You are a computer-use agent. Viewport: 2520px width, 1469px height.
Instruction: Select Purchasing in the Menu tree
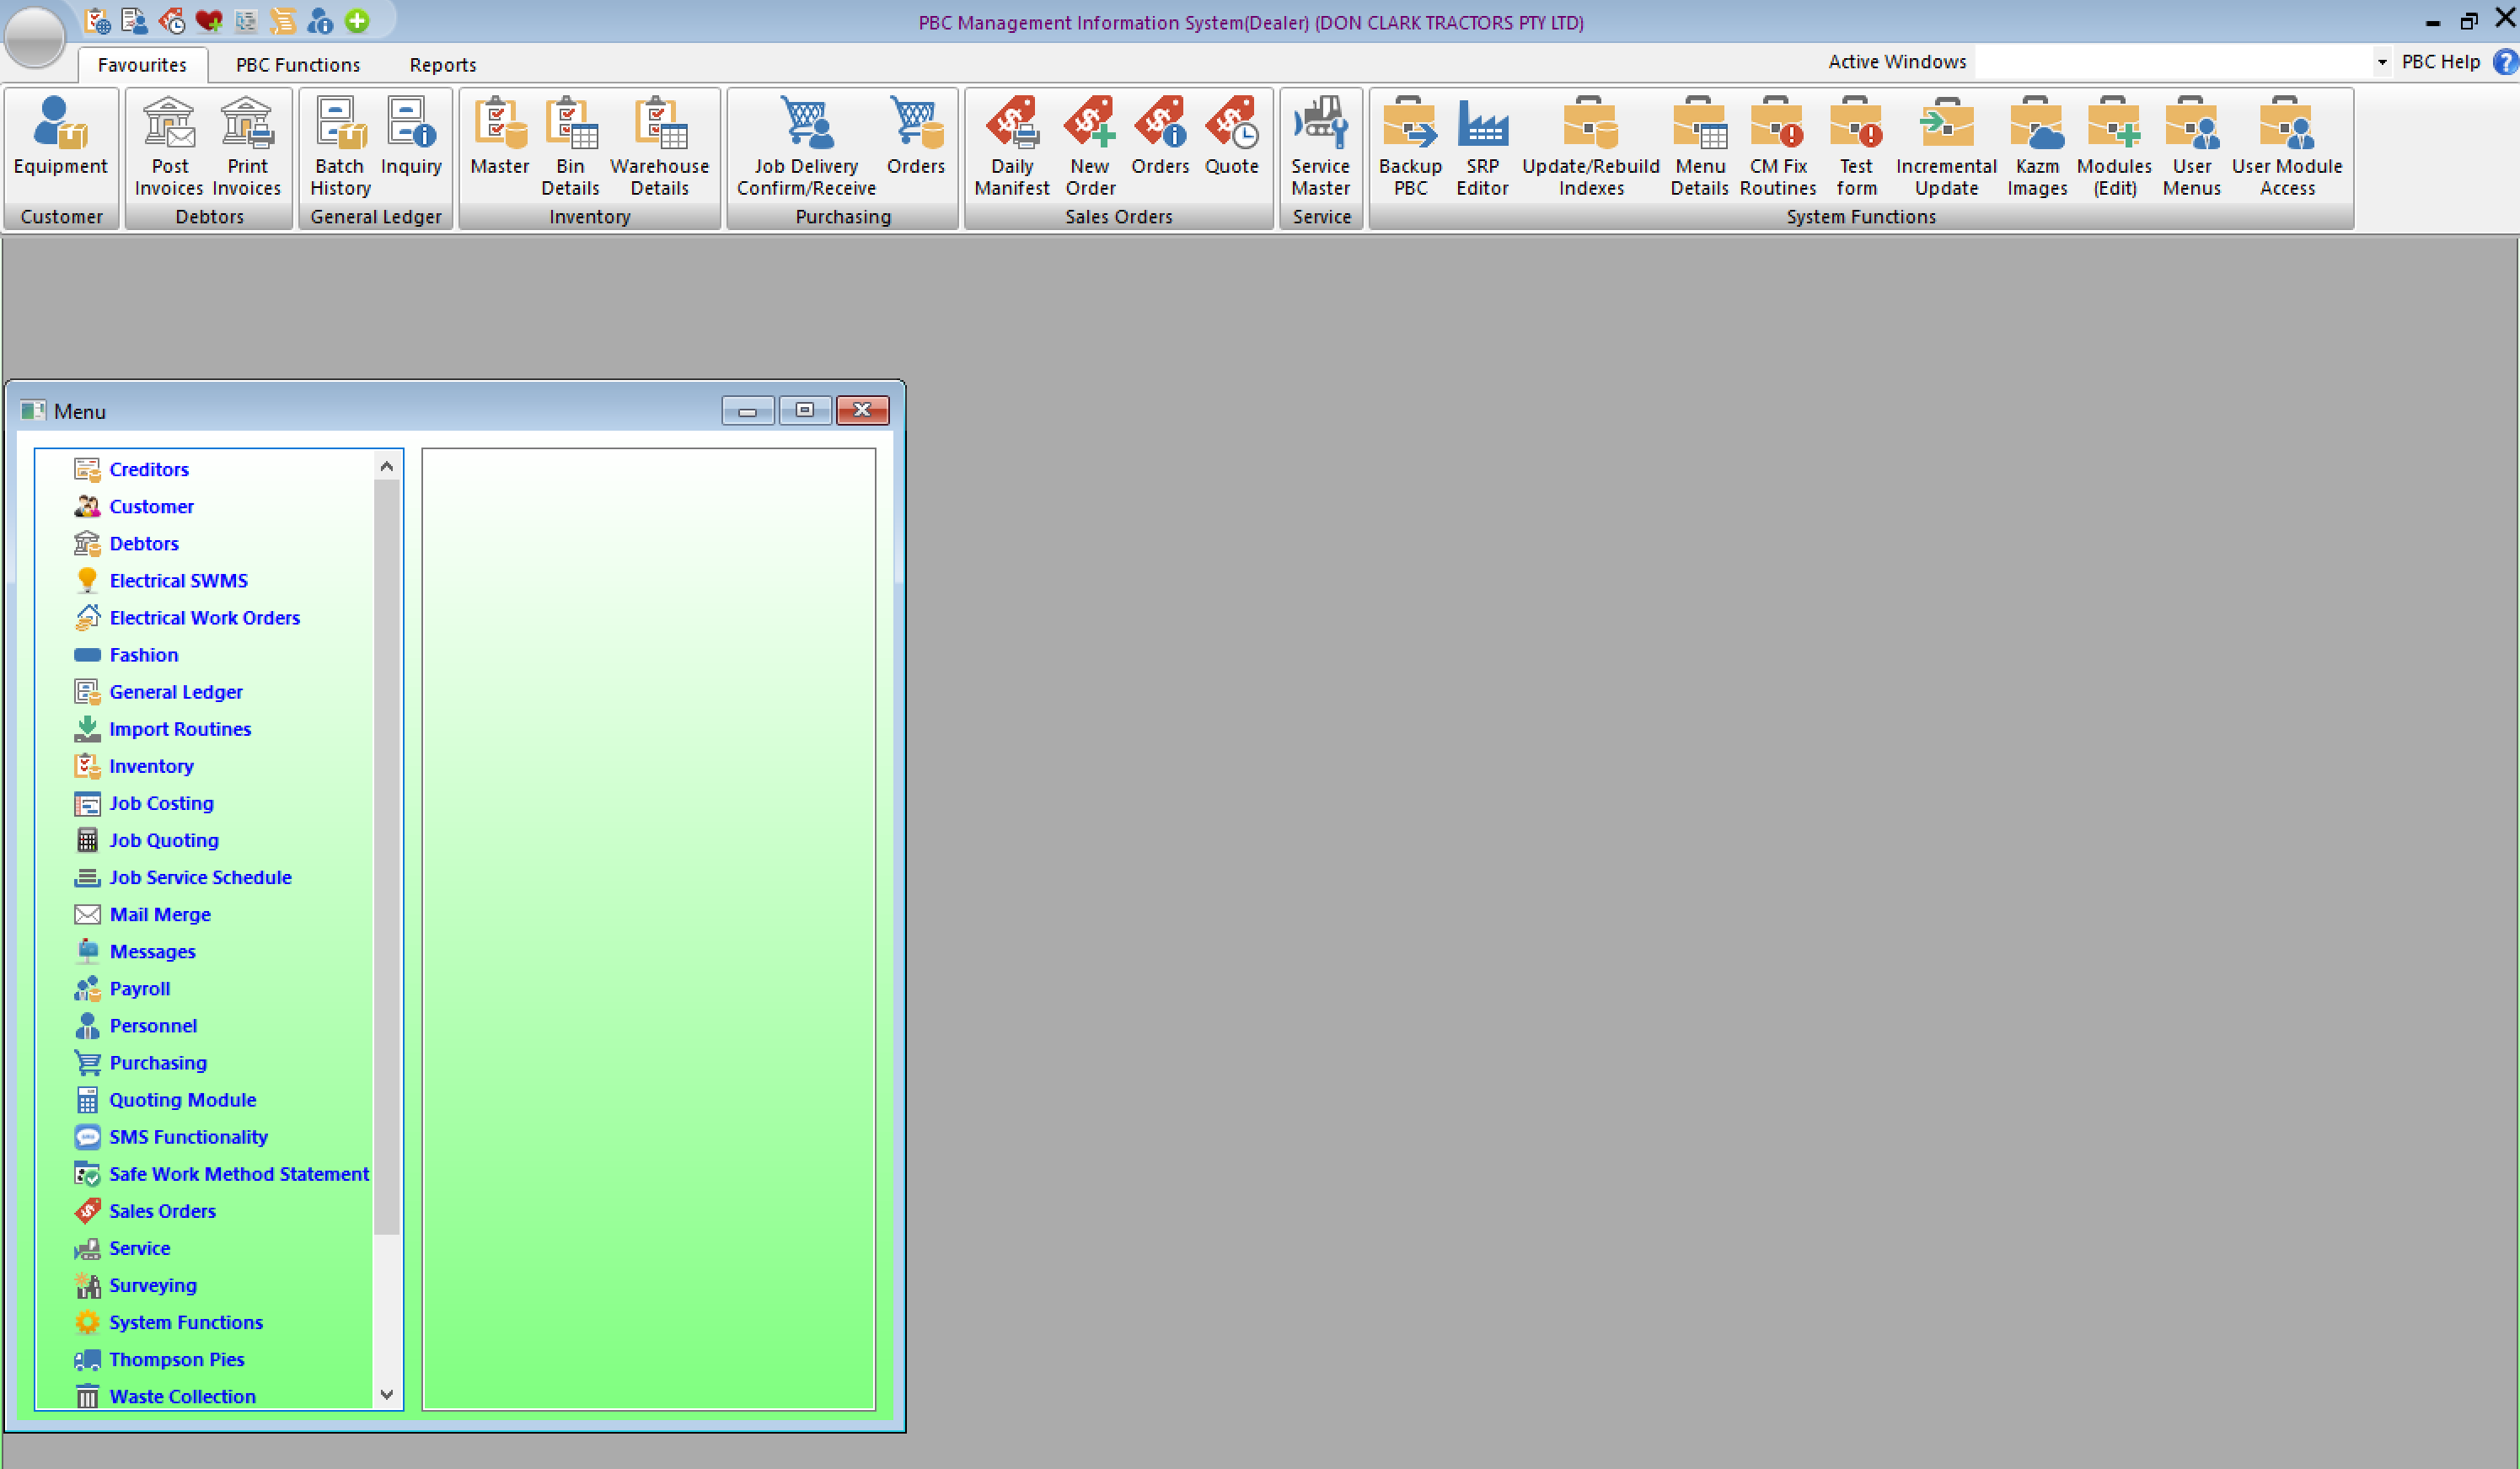(158, 1062)
